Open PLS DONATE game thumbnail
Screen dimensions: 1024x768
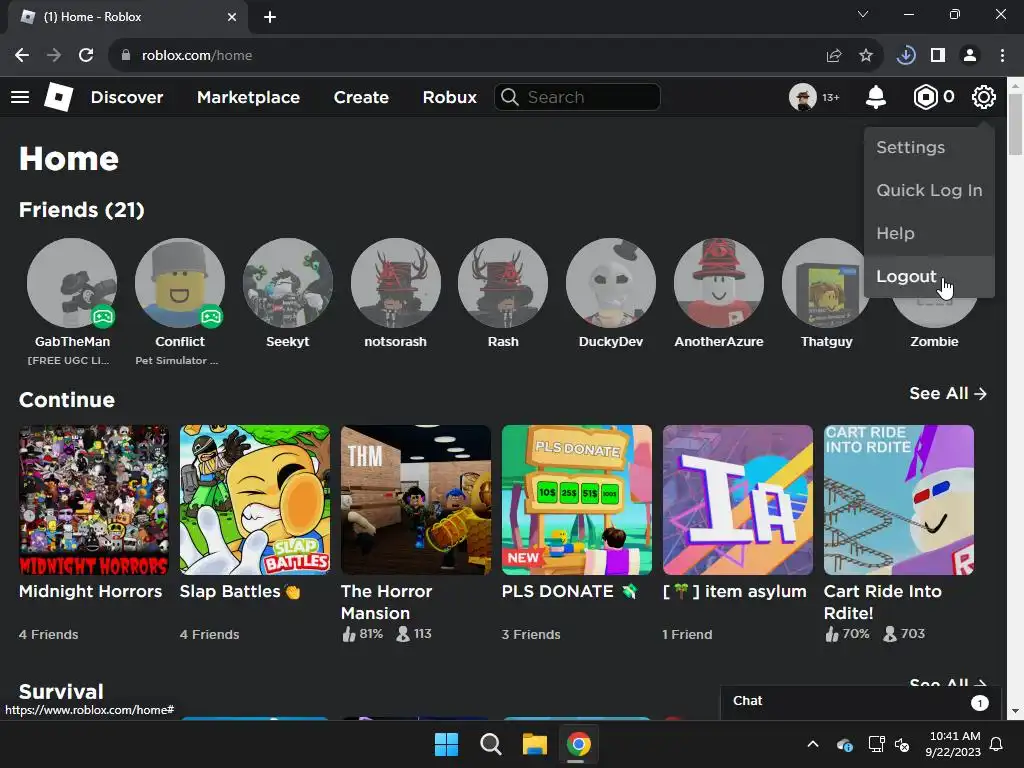pyautogui.click(x=577, y=500)
